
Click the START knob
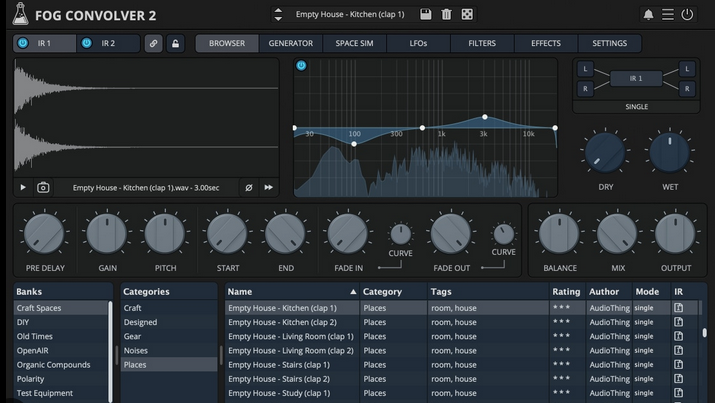[x=227, y=233]
